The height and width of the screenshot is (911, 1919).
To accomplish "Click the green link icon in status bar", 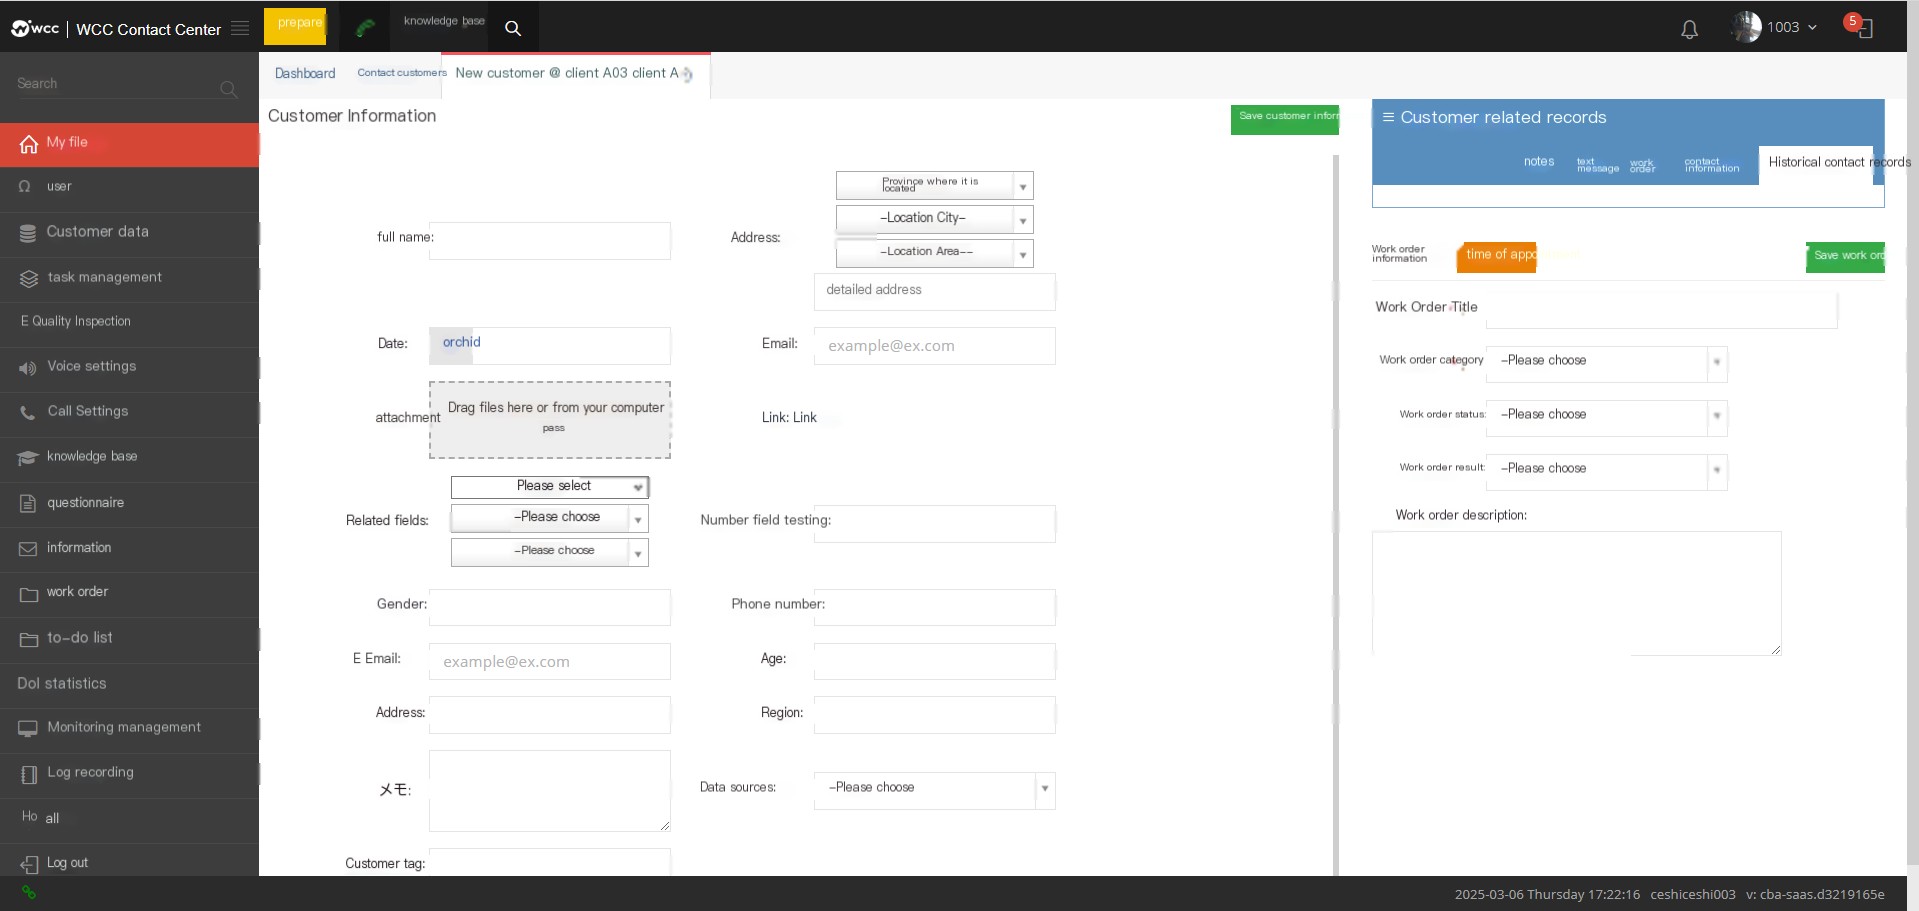I will (x=28, y=892).
